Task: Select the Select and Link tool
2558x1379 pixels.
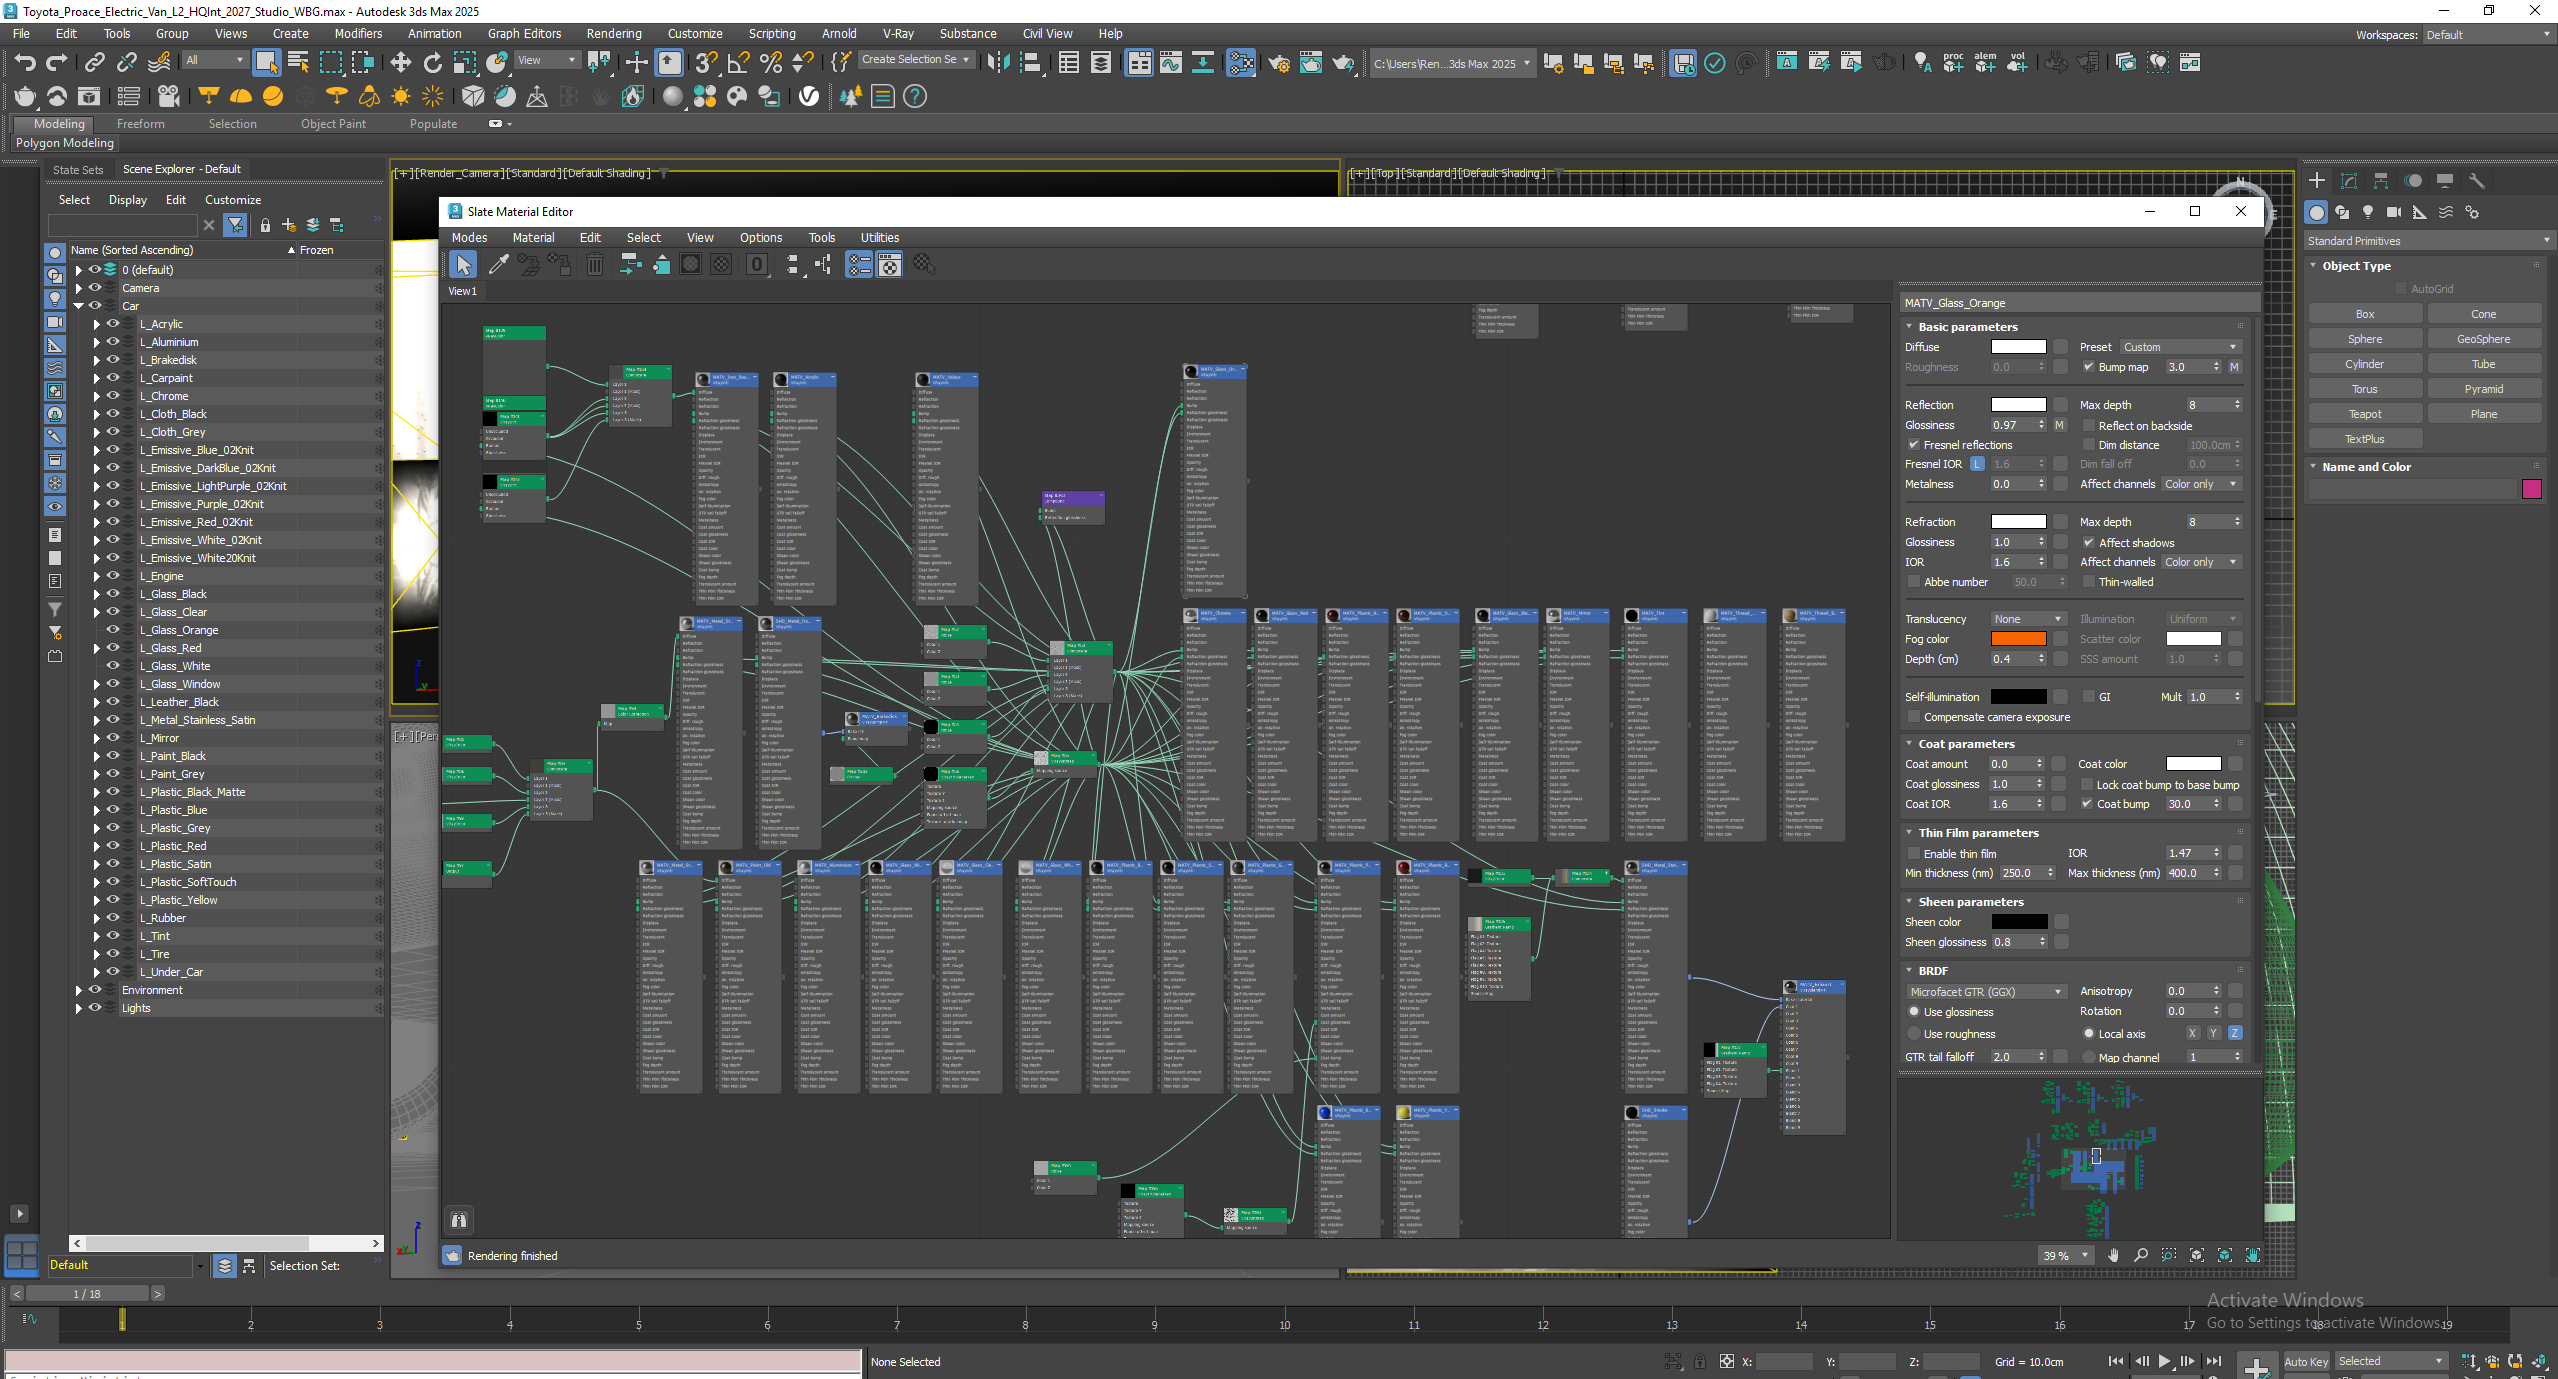Action: 94,63
